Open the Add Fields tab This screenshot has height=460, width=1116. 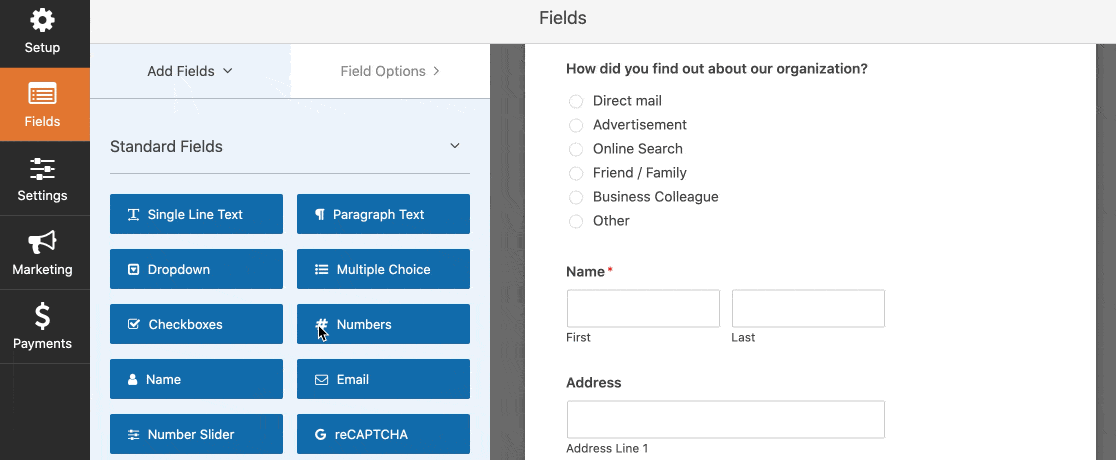pos(190,71)
